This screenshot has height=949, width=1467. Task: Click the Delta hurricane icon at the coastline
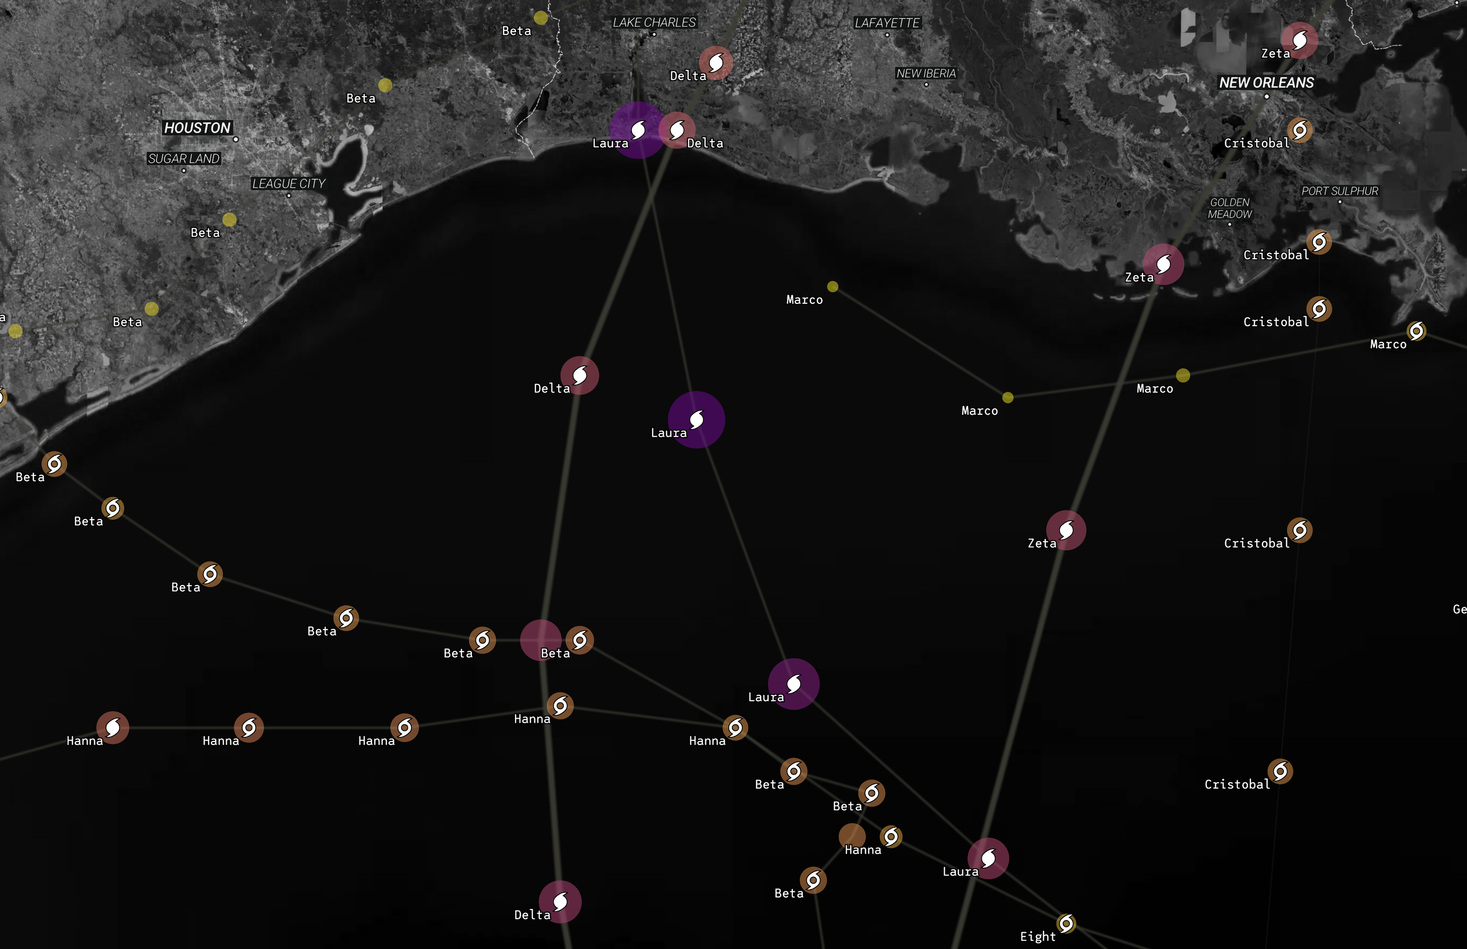(678, 128)
